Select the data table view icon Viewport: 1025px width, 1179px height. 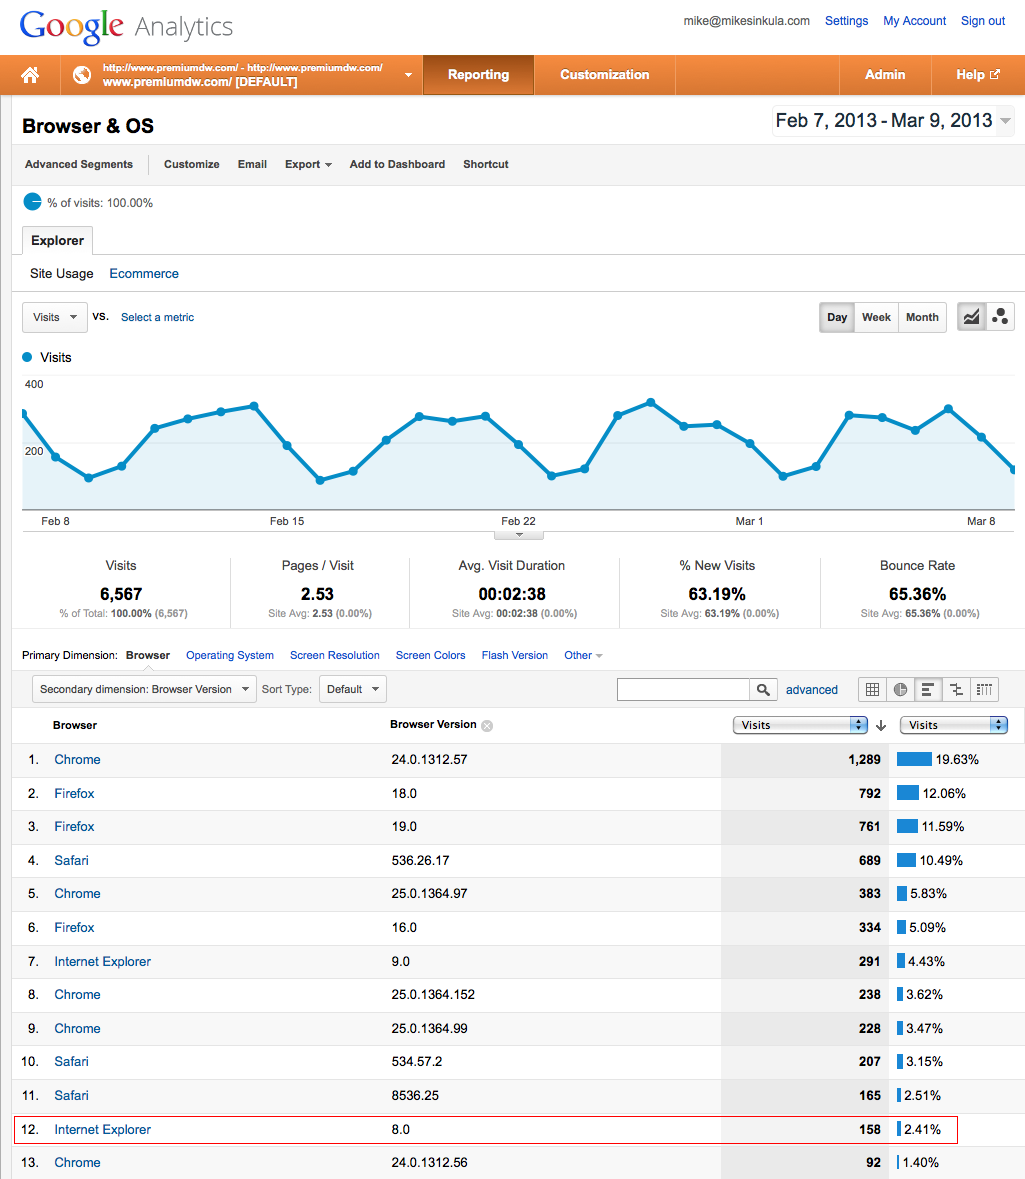(x=872, y=690)
